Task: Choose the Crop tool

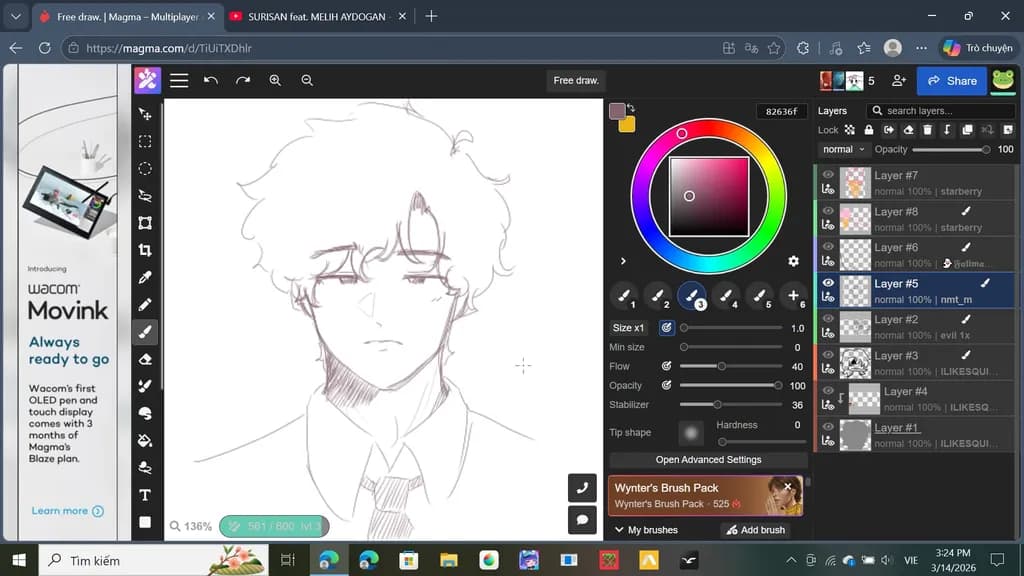Action: click(x=145, y=250)
